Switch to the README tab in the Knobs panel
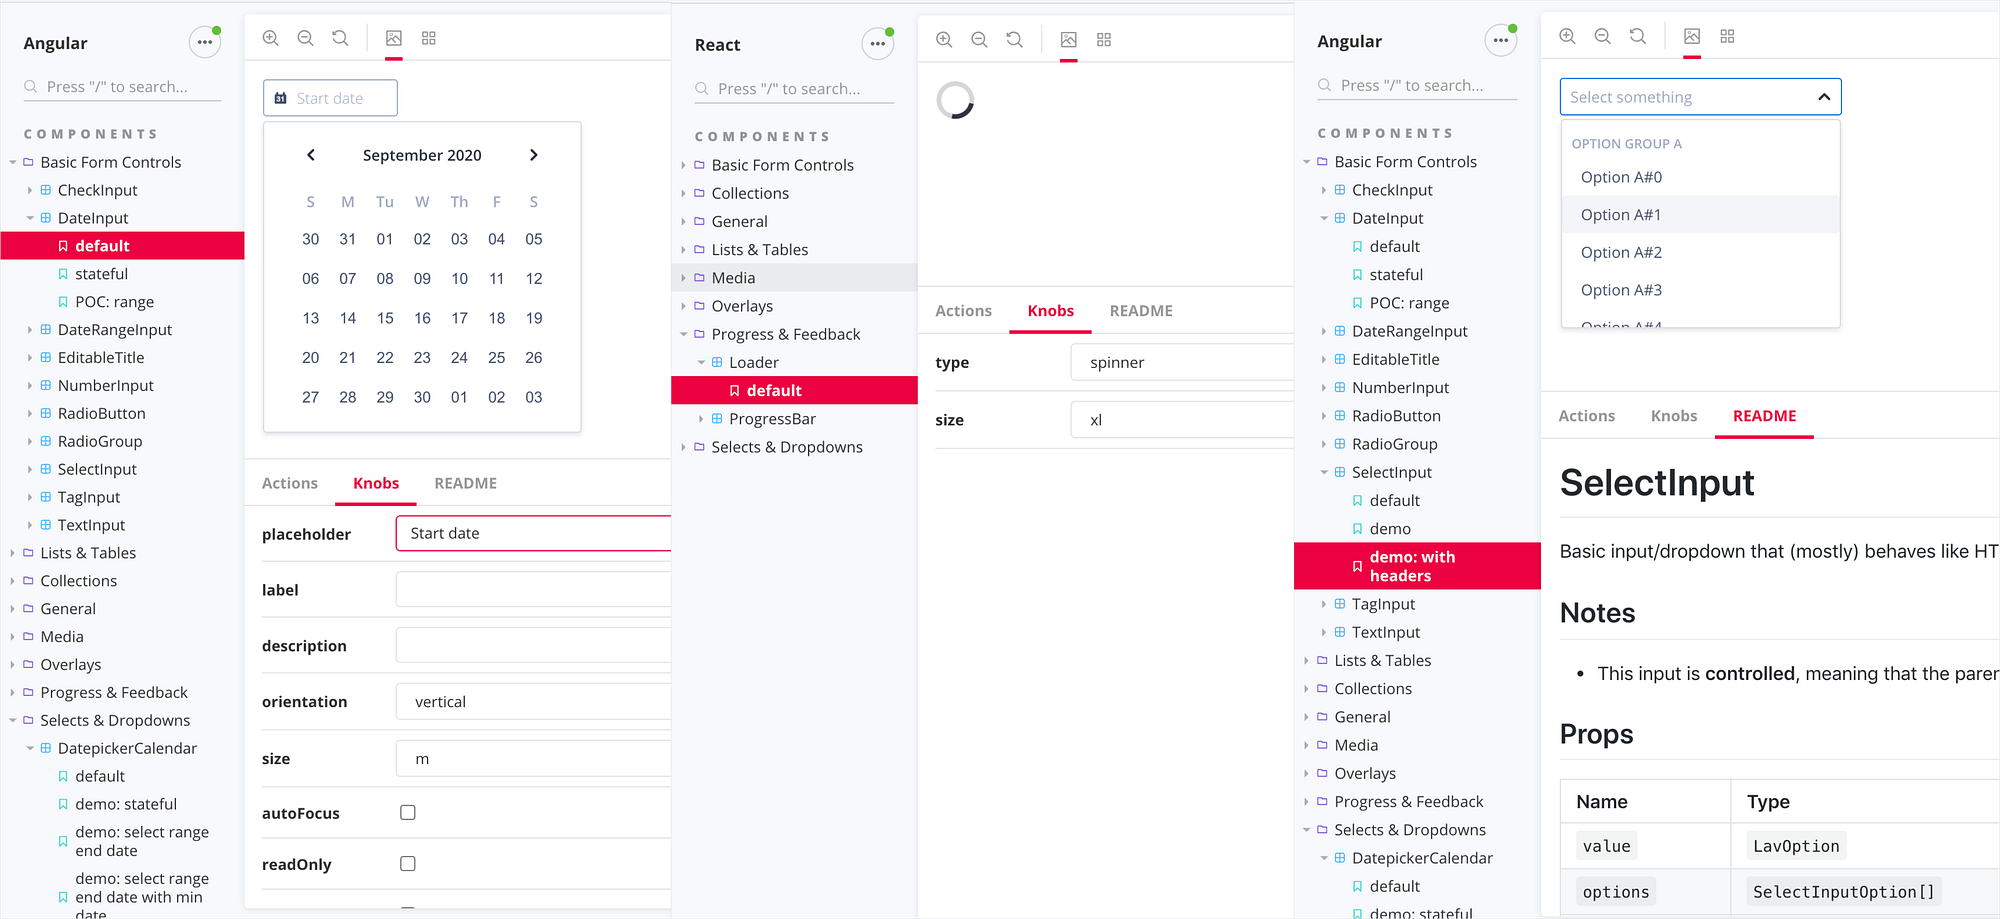Image resolution: width=2000 pixels, height=919 pixels. click(465, 483)
